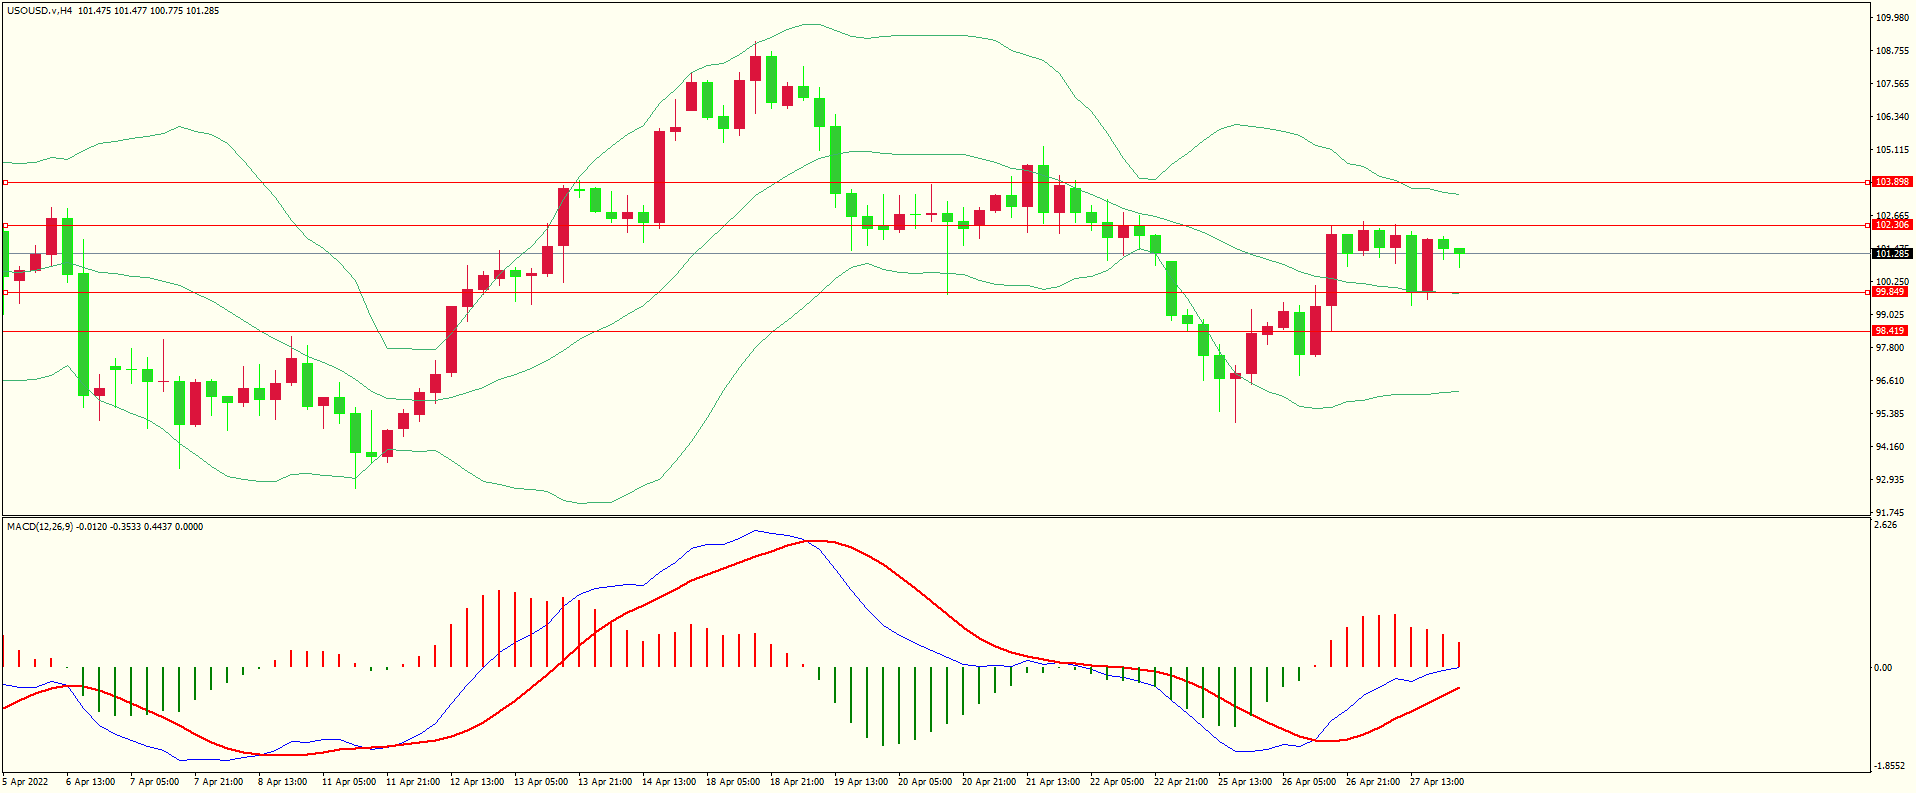
Task: Click the 0.00 MACD zero level label
Action: [x=1883, y=668]
